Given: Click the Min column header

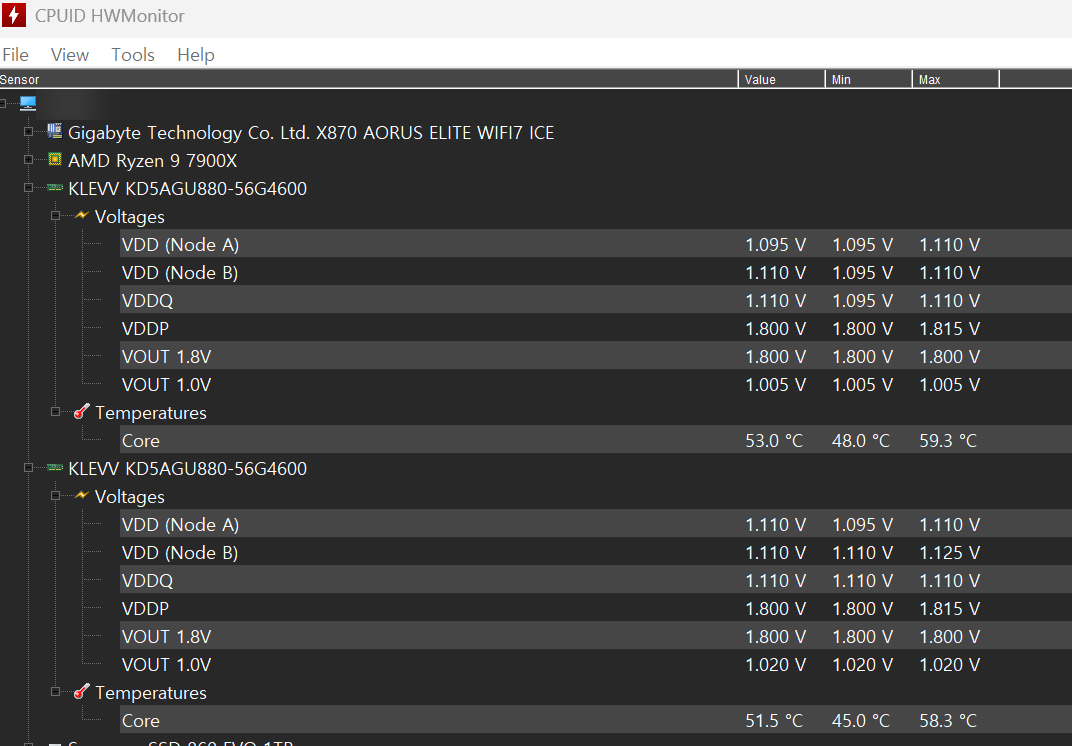Looking at the screenshot, I should 868,79.
